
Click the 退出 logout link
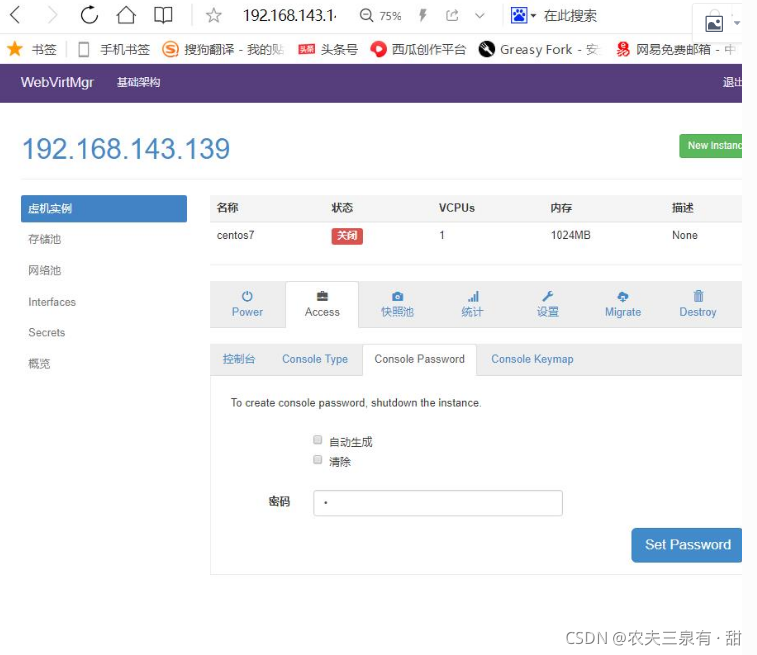click(x=732, y=83)
